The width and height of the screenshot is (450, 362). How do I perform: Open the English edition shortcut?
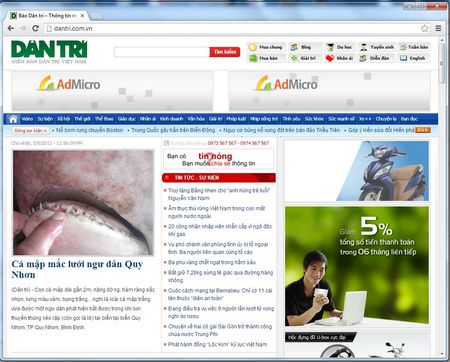point(414,58)
